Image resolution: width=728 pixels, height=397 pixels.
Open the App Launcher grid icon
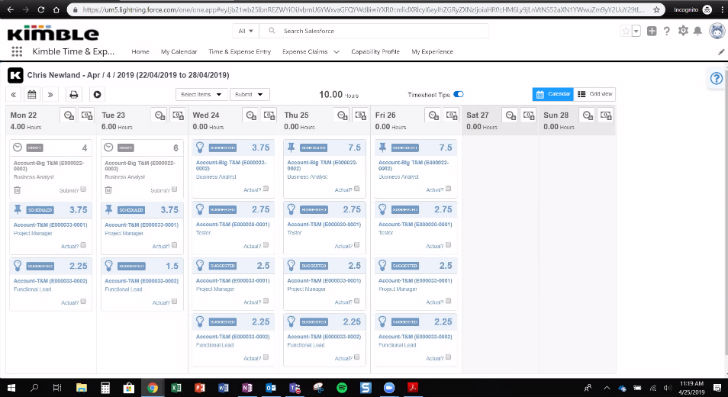click(x=17, y=52)
